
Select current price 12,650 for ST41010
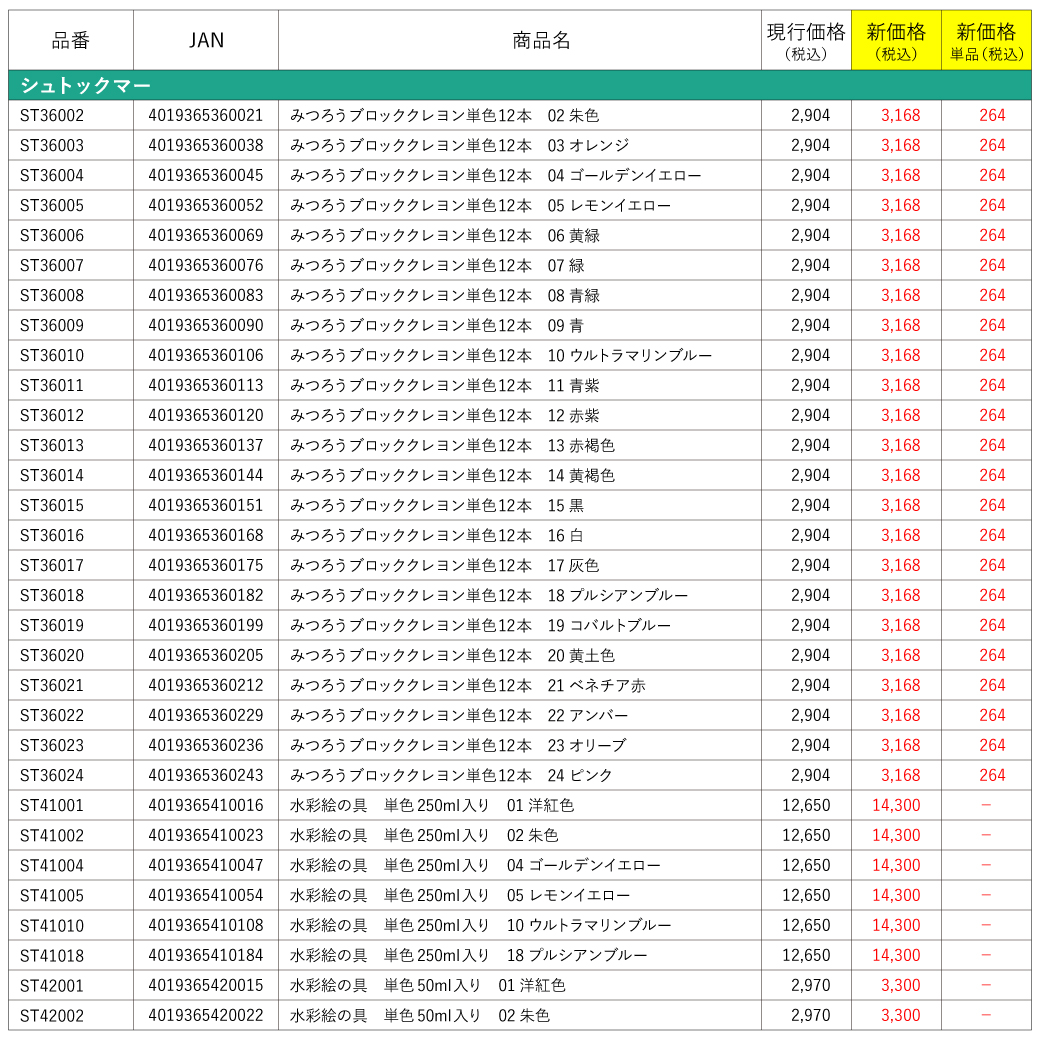(806, 925)
